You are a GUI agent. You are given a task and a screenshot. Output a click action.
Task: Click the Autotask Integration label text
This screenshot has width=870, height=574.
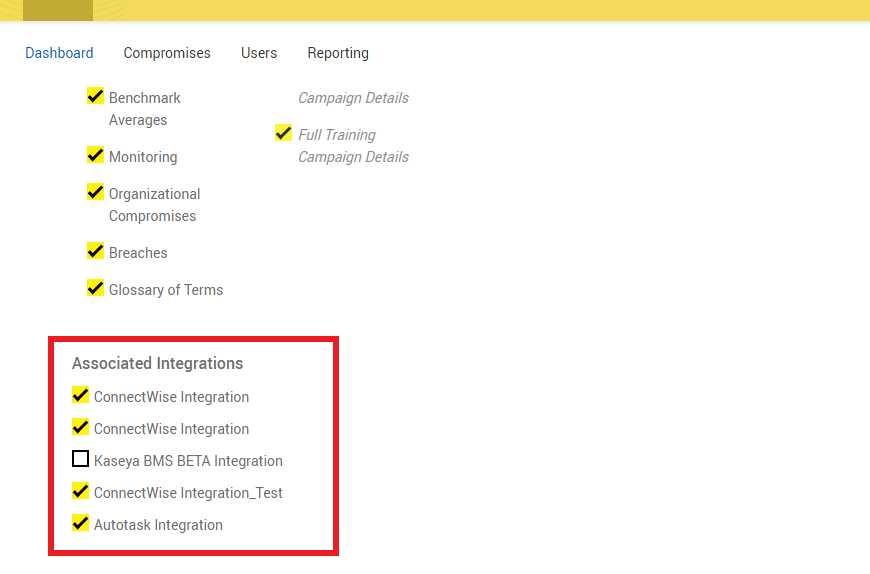coord(158,525)
